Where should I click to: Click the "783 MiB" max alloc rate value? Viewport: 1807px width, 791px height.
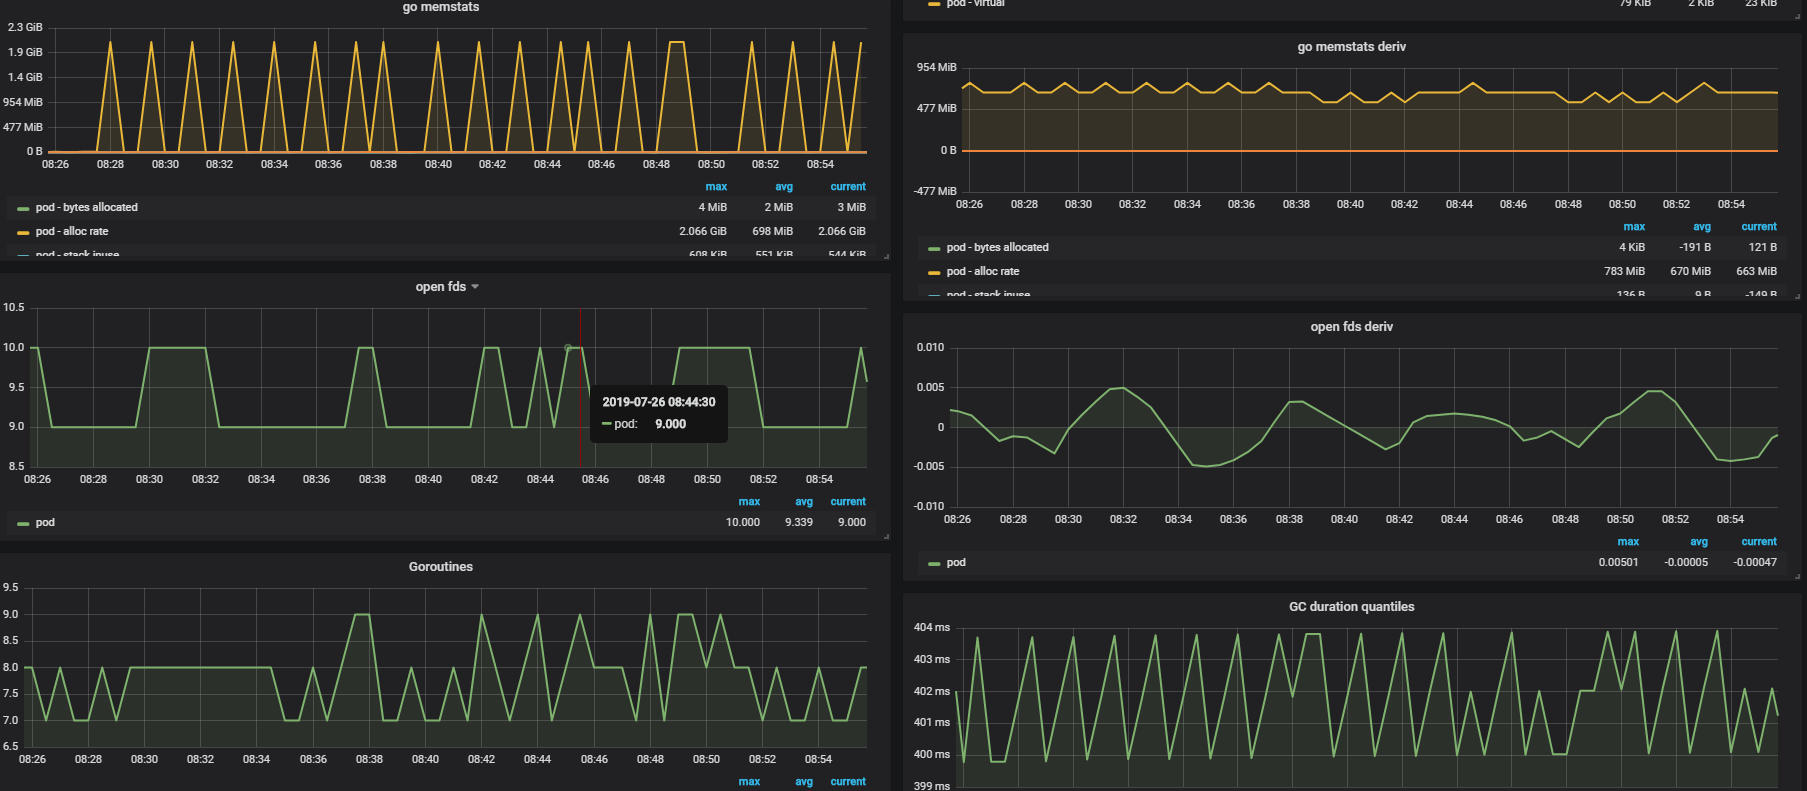point(1624,272)
